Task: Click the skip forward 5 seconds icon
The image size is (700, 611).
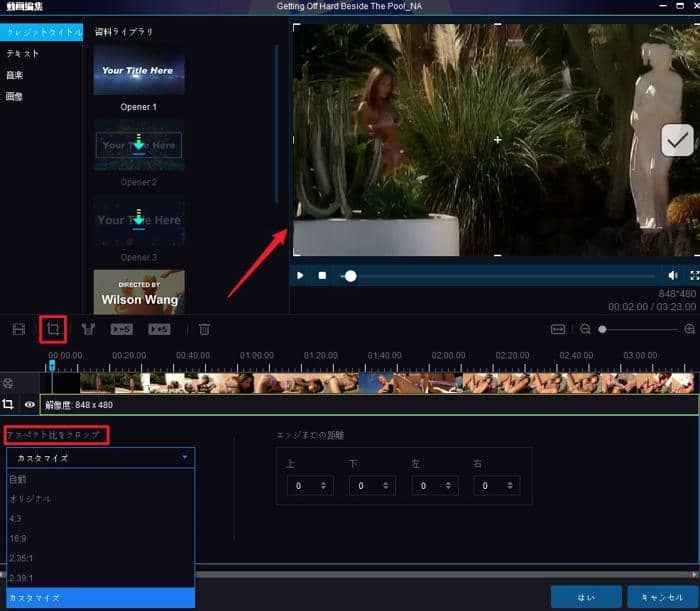Action: click(159, 329)
